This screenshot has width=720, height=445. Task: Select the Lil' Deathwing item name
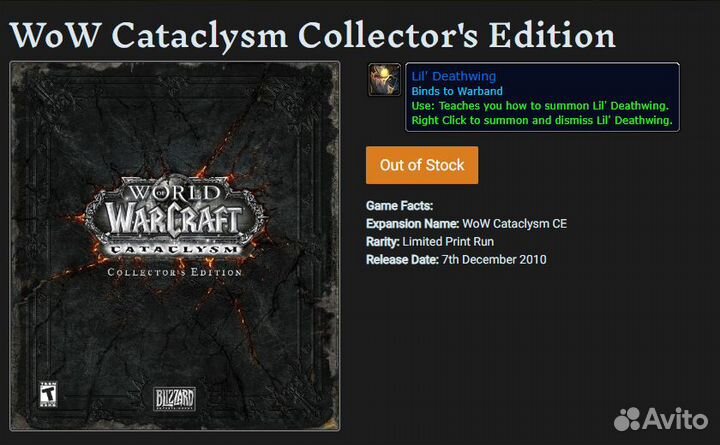tap(454, 76)
